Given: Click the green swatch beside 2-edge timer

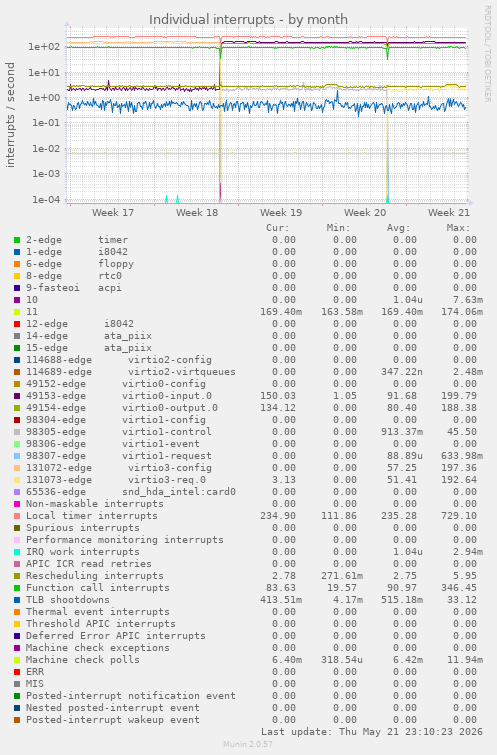Looking at the screenshot, I should [17, 240].
